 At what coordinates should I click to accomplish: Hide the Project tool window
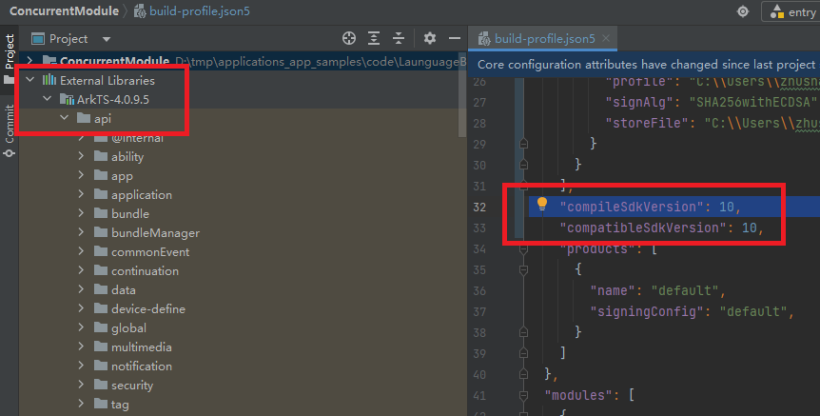pos(454,38)
